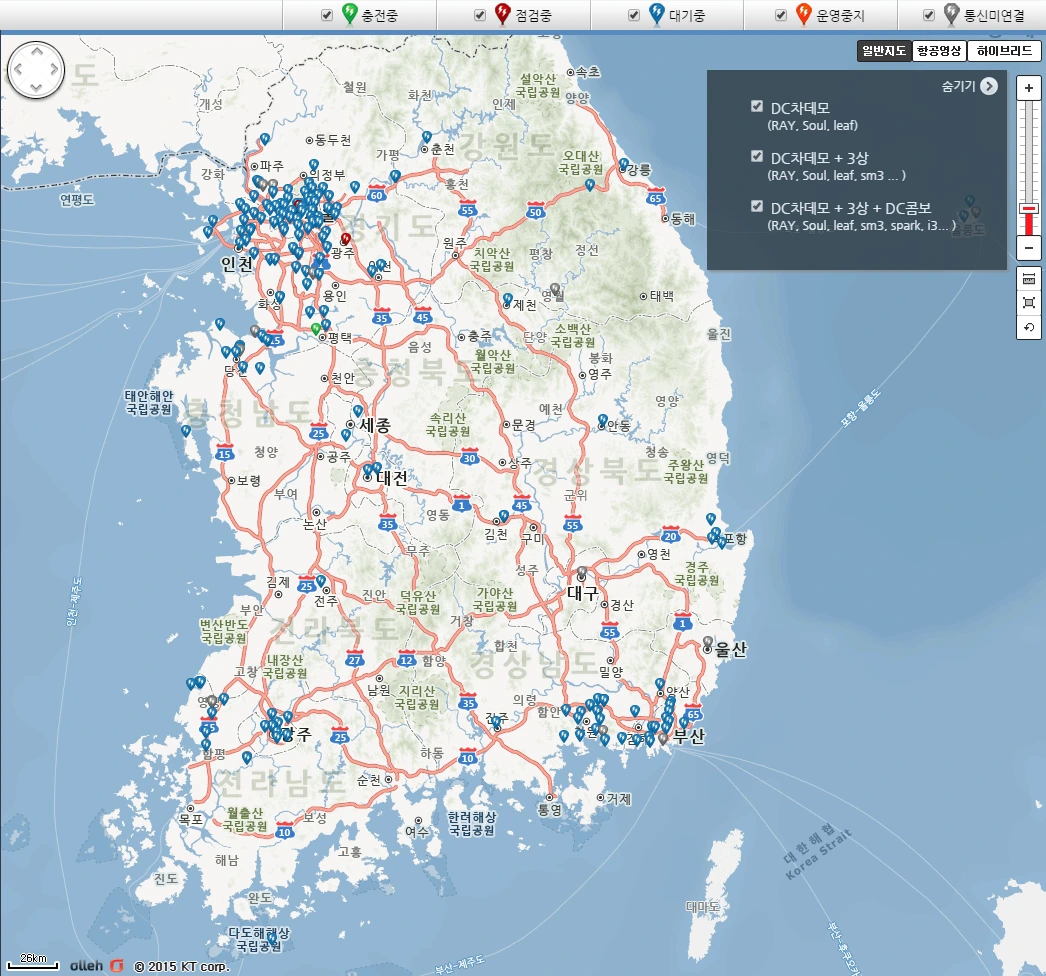Screen dimensions: 1046x976
Task: Click the green 충전중 charging pin icon
Action: click(350, 13)
